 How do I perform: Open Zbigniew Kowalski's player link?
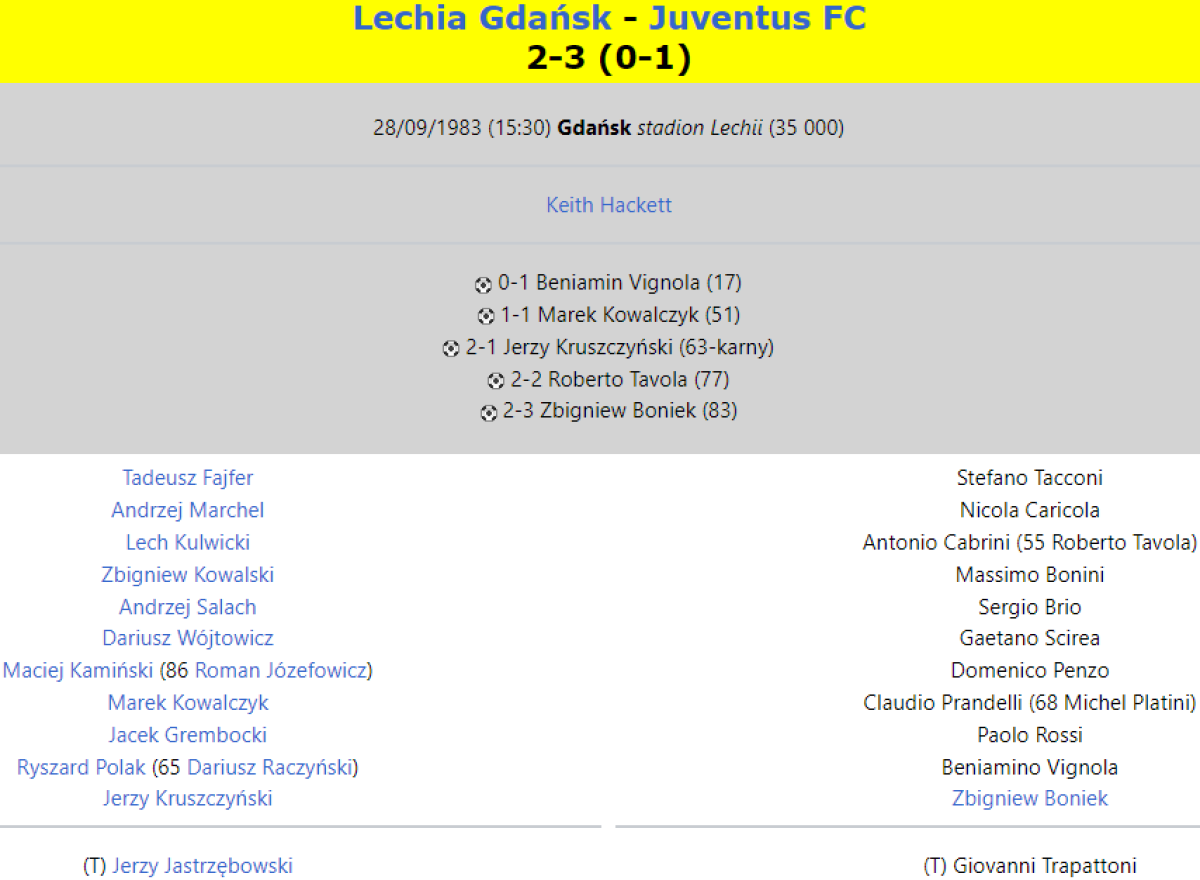point(188,574)
